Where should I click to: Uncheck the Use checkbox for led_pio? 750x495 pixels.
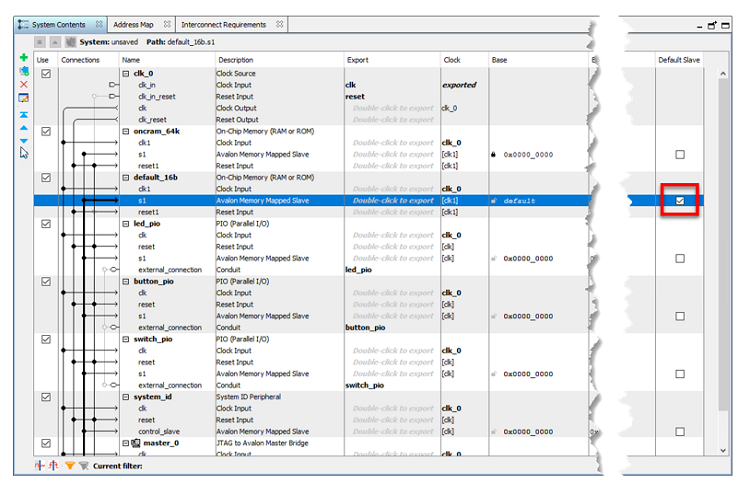46,224
